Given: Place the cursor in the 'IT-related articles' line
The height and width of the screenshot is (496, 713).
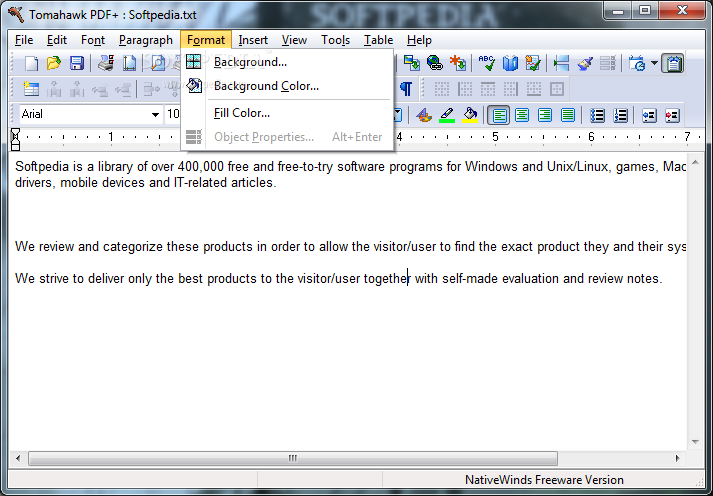Looking at the screenshot, I should pos(146,183).
